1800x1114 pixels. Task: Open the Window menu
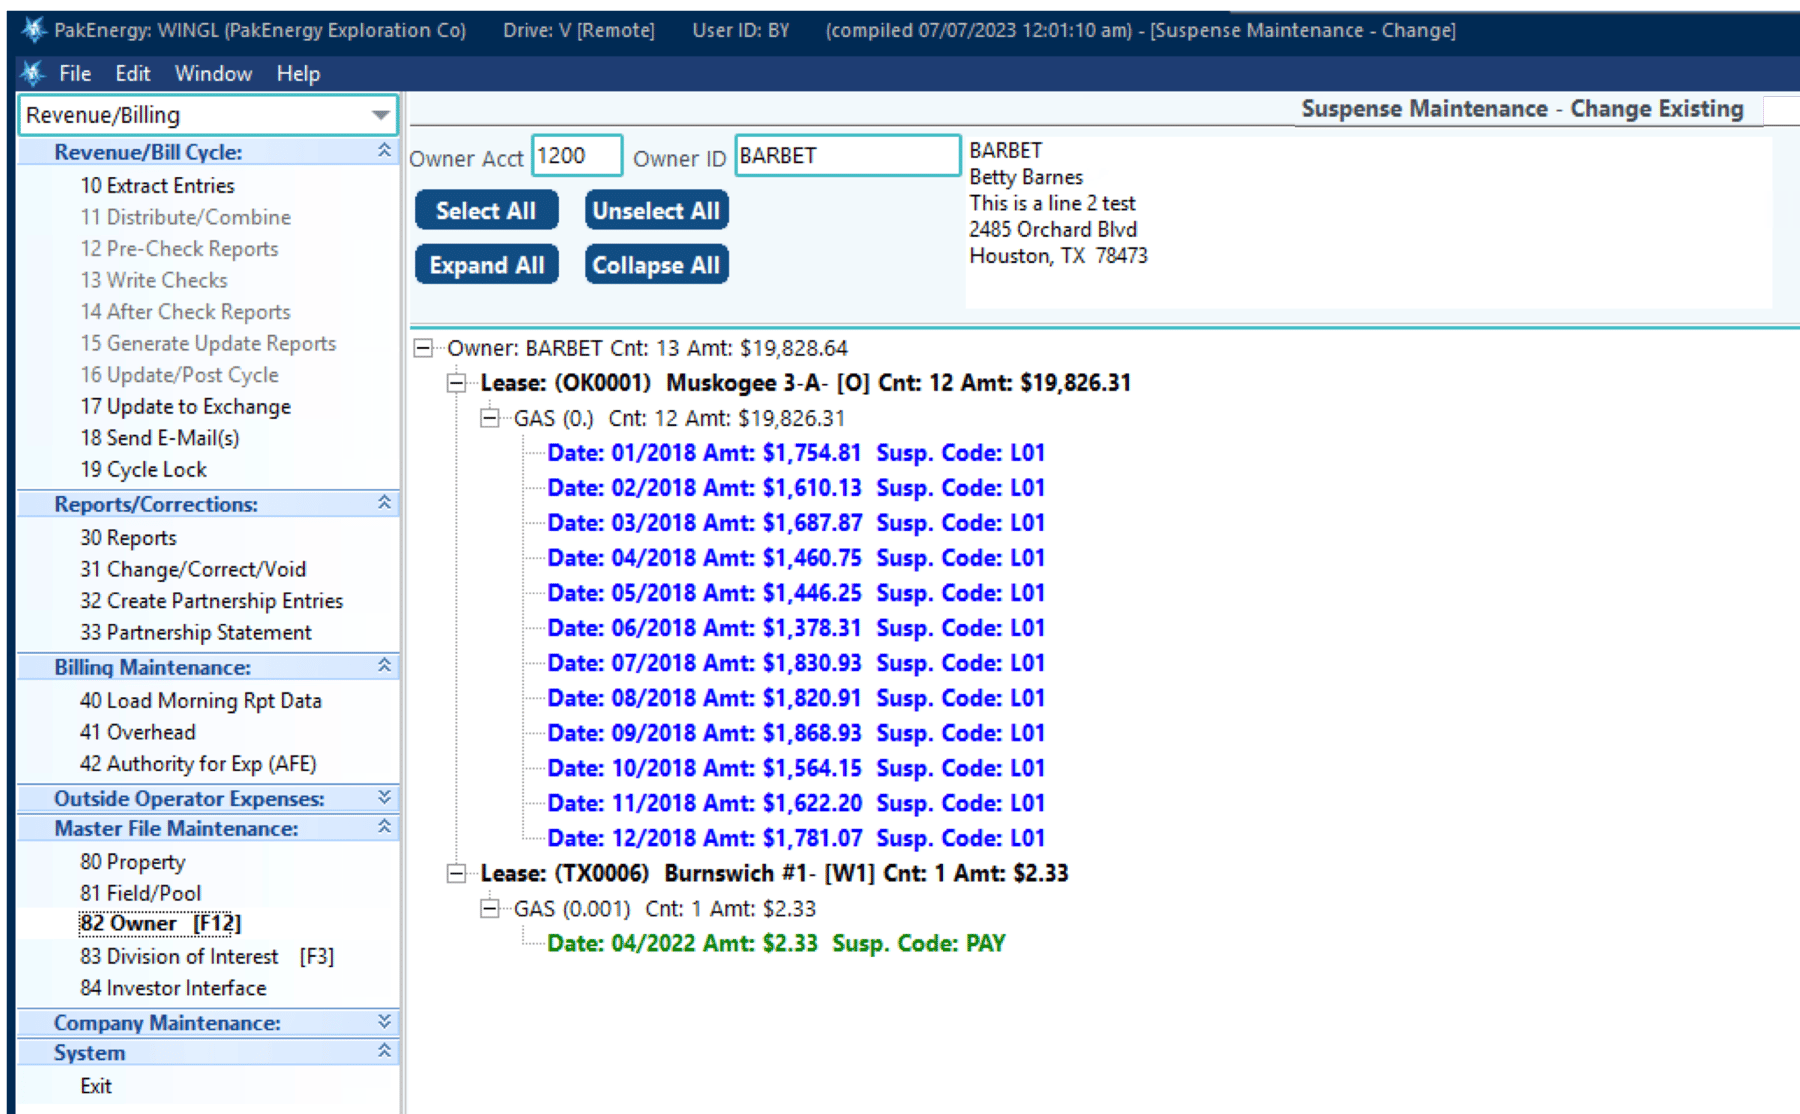point(212,72)
